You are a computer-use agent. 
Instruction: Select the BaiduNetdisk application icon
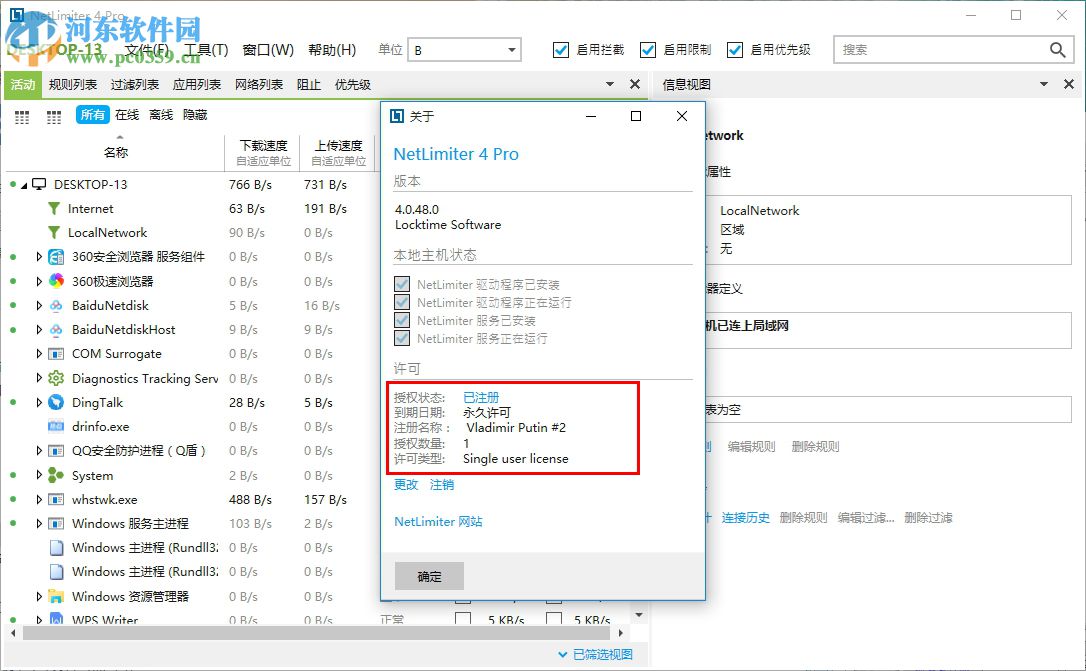click(55, 305)
